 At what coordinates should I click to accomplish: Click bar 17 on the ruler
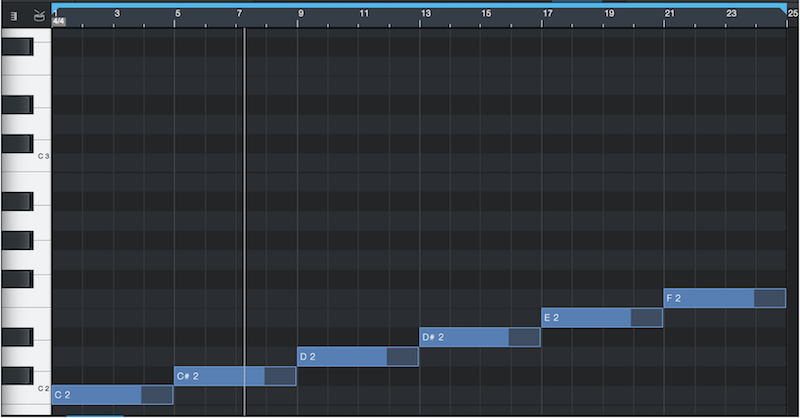coord(547,14)
